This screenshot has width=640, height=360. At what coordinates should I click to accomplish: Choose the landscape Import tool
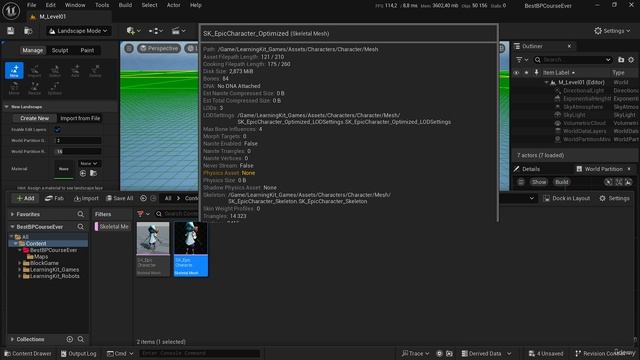(34, 71)
